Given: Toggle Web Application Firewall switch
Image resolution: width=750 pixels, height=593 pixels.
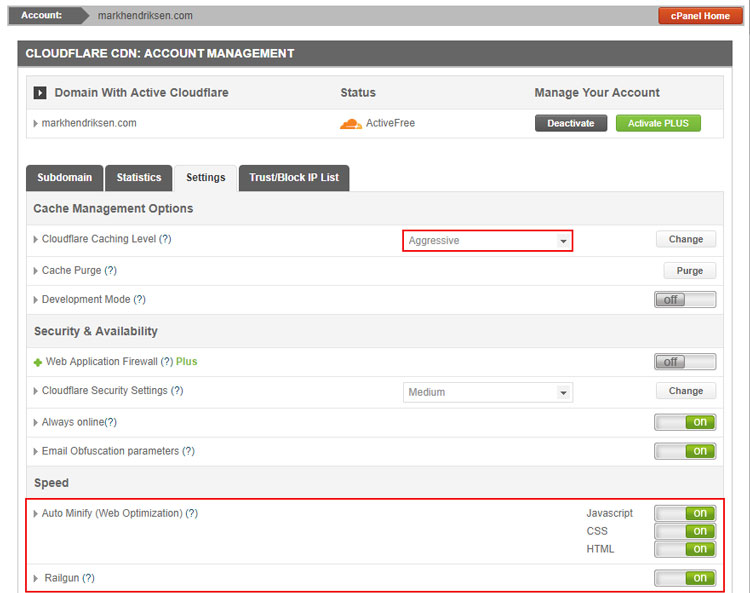Looking at the screenshot, I should [685, 362].
